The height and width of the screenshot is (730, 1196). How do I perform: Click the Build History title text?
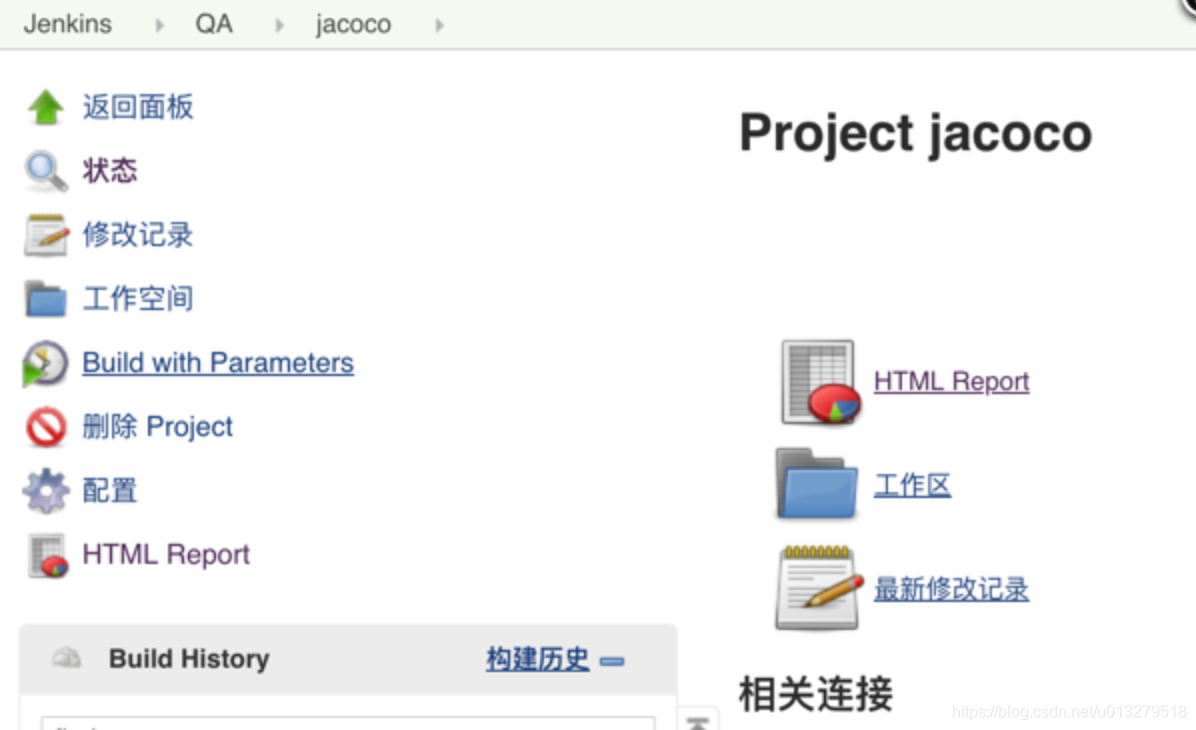pos(189,659)
